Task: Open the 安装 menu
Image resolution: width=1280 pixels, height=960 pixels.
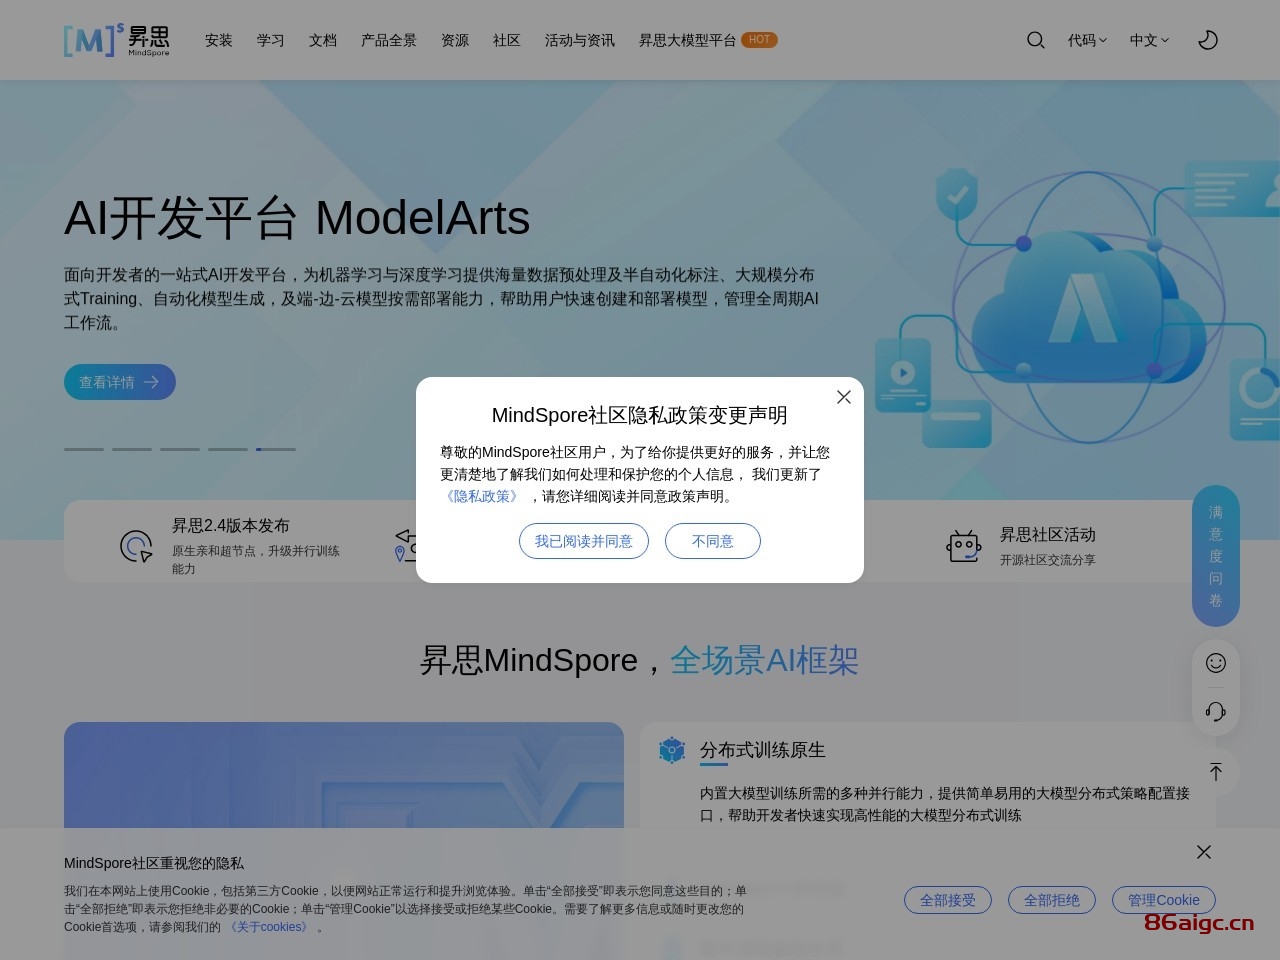Action: coord(219,40)
